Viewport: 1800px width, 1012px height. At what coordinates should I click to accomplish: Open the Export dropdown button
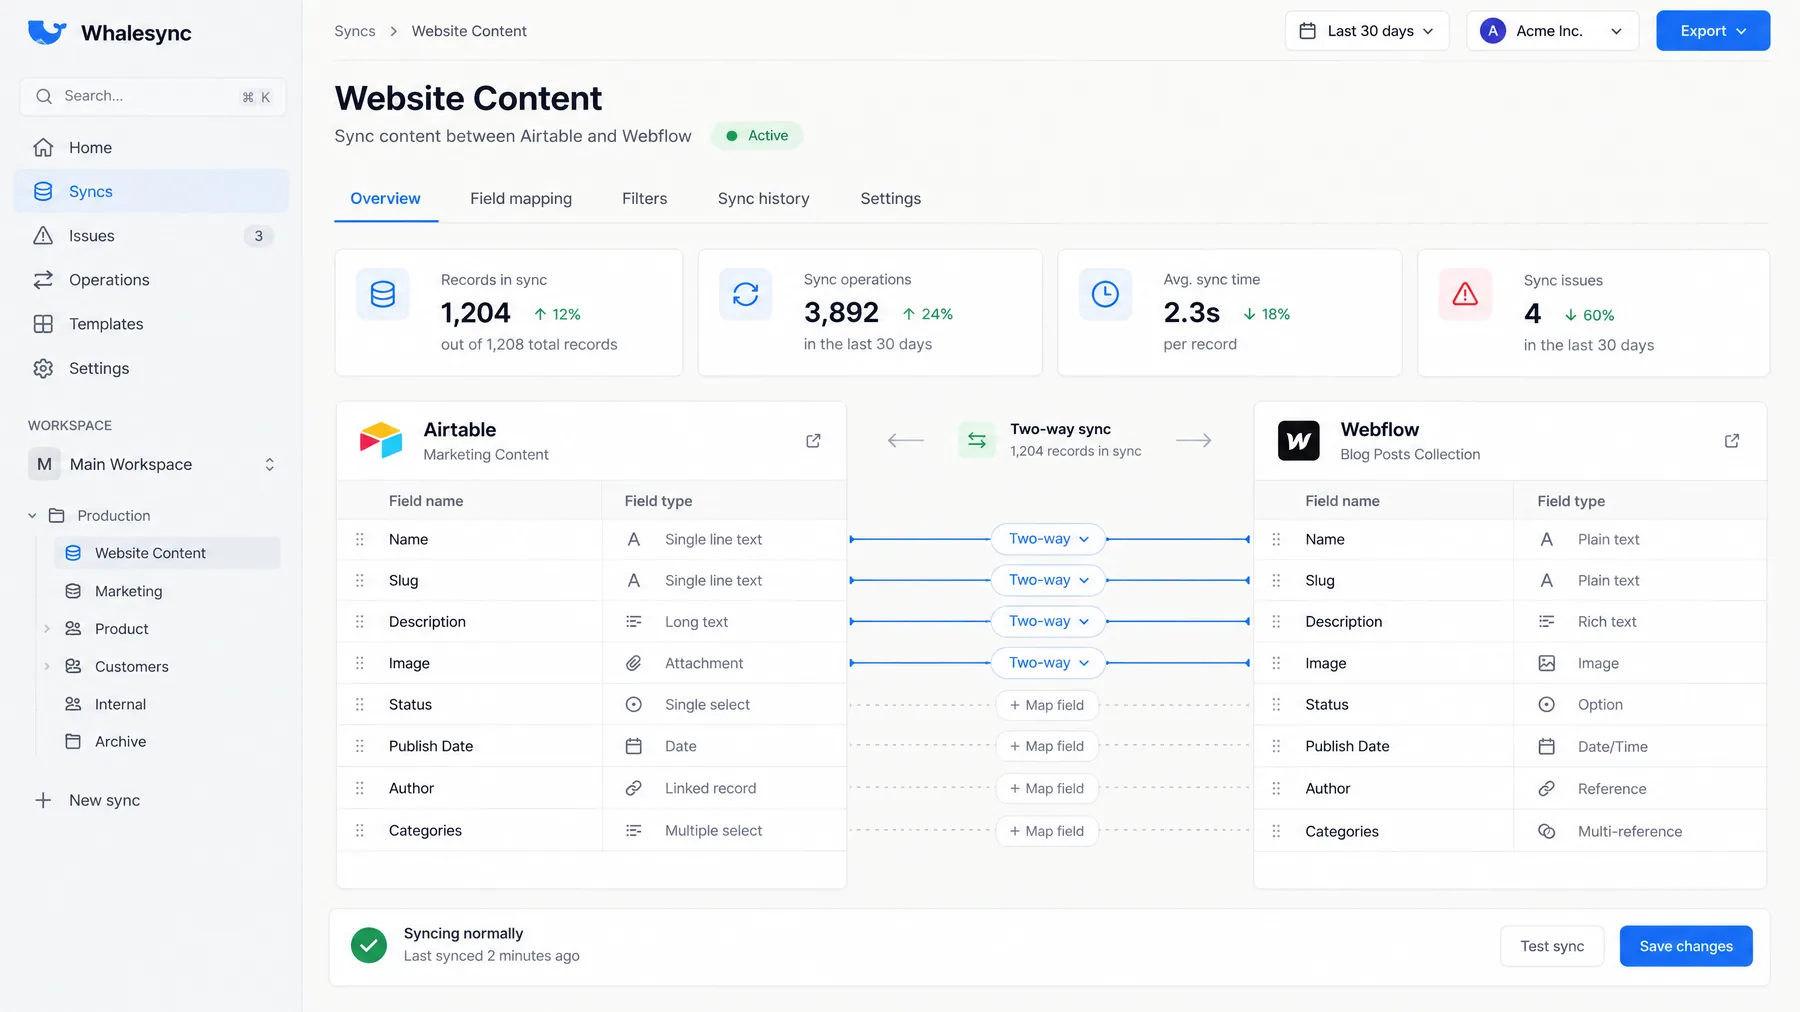point(1713,31)
